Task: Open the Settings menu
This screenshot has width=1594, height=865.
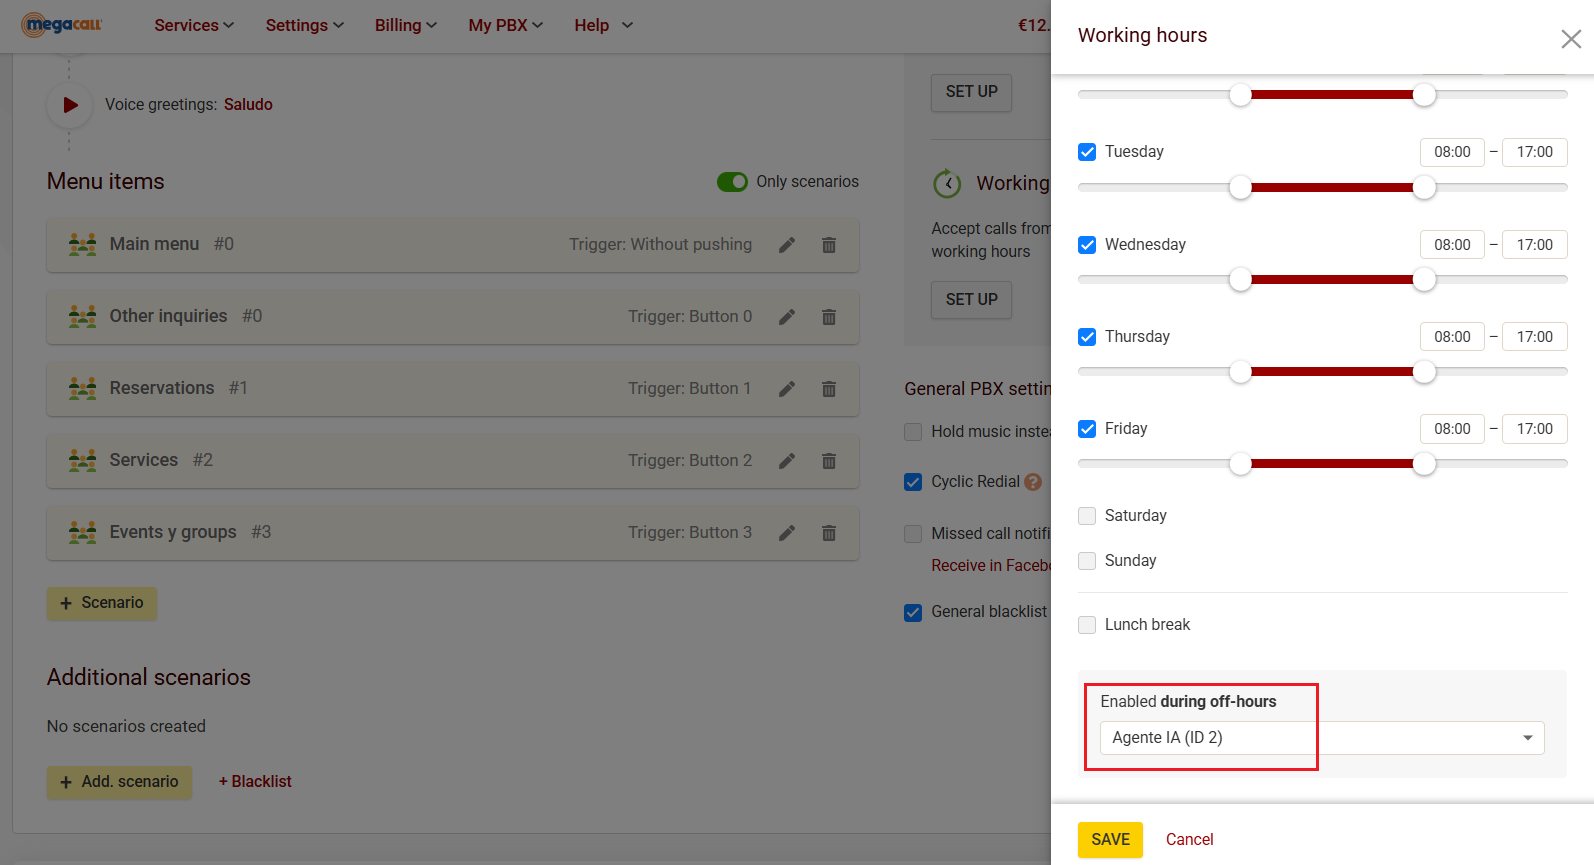Action: tap(304, 25)
